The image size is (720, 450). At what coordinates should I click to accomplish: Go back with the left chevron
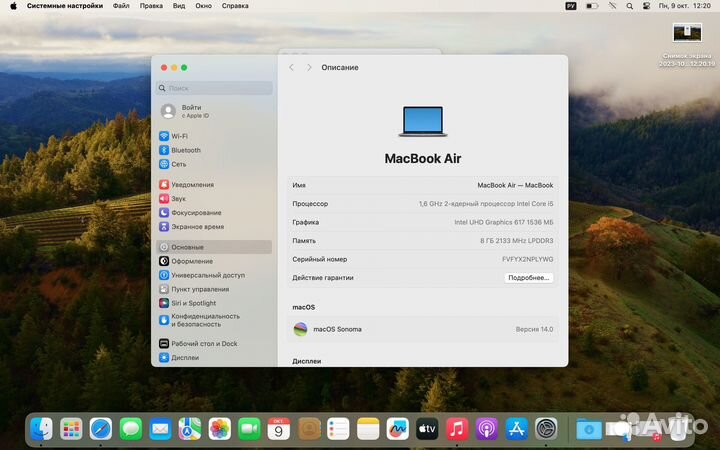292,68
